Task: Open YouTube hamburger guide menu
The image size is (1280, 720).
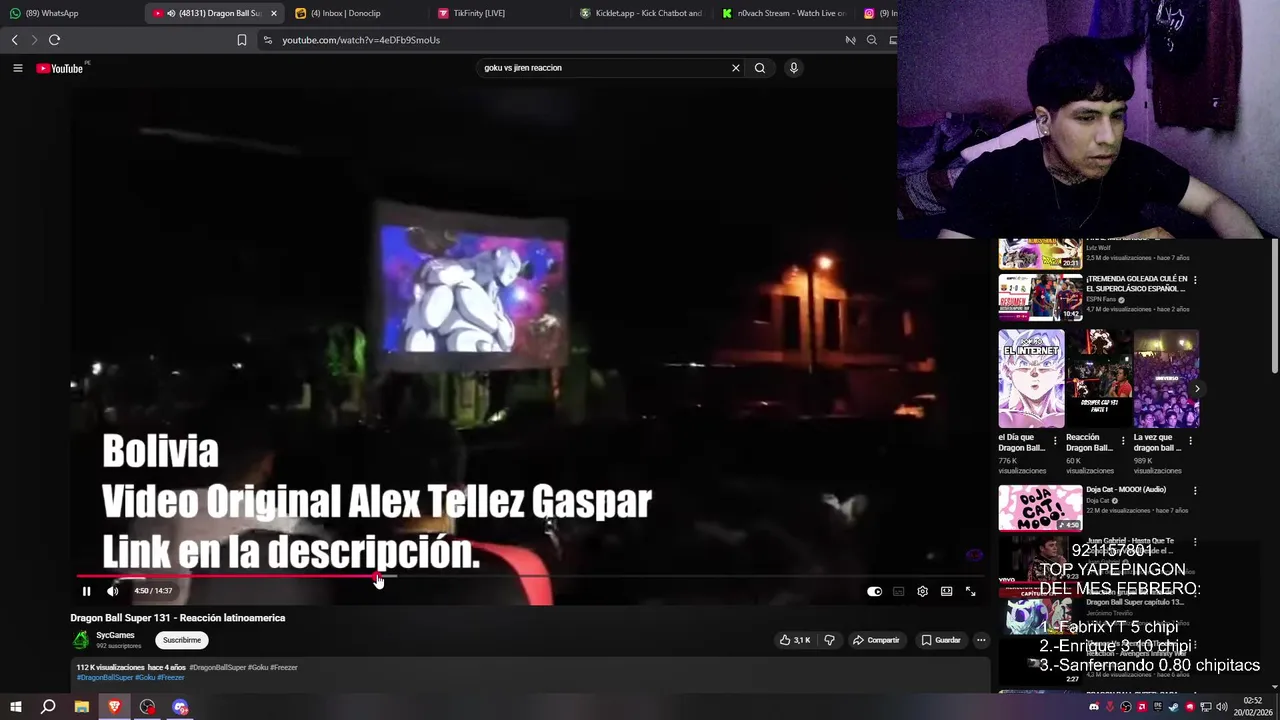Action: [17, 68]
